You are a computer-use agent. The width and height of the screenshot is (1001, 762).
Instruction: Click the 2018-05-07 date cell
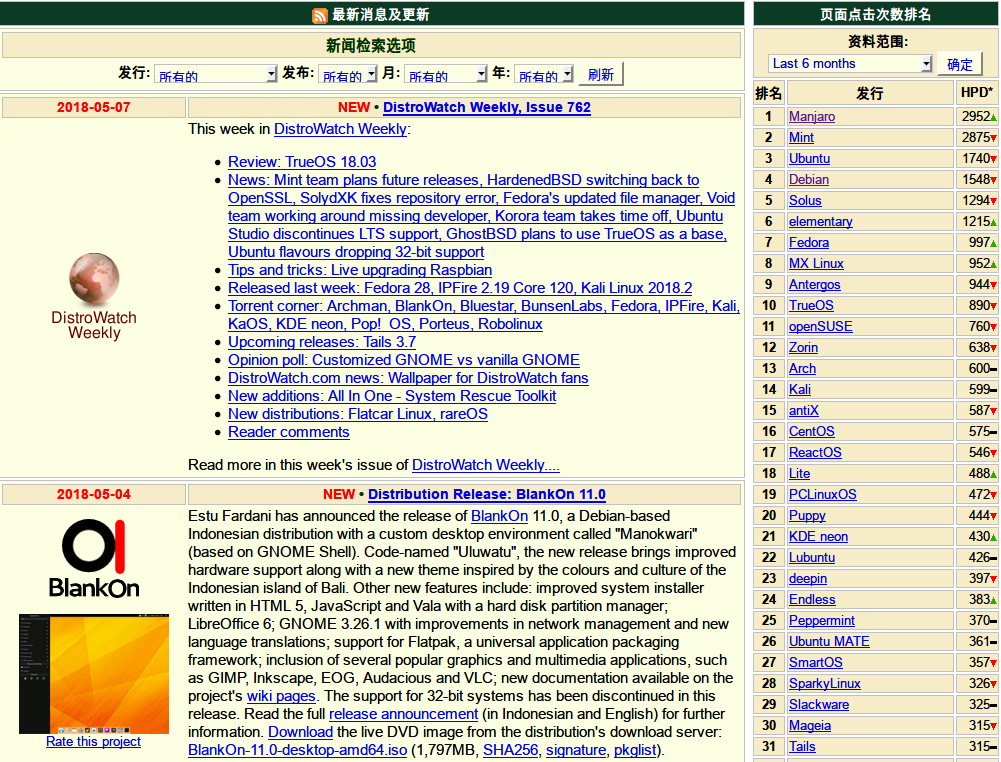point(94,107)
